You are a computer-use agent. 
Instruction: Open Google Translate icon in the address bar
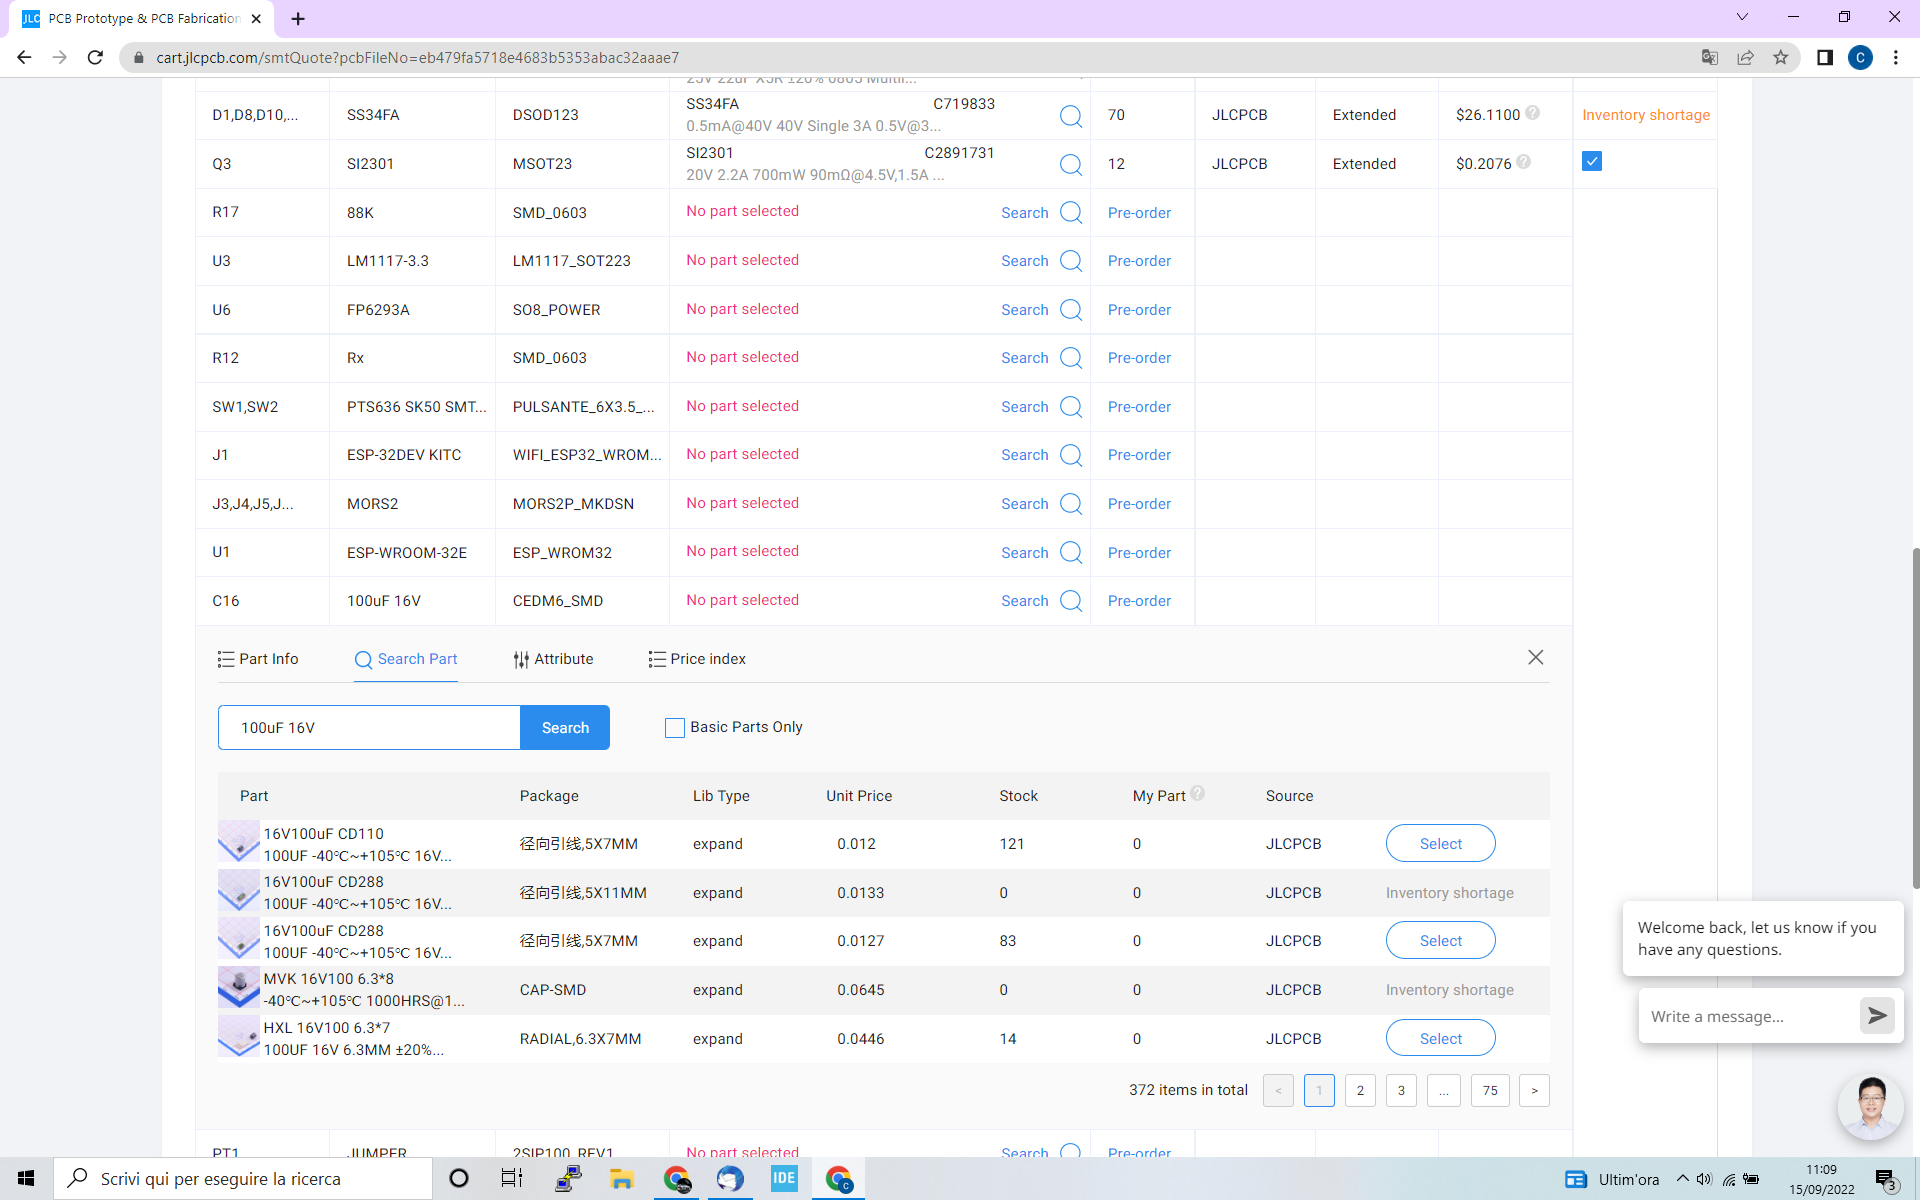[x=1709, y=57]
